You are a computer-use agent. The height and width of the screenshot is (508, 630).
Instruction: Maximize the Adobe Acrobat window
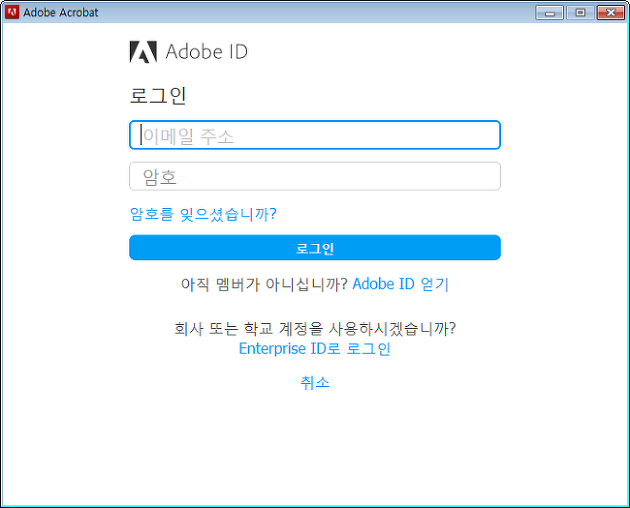click(x=580, y=13)
